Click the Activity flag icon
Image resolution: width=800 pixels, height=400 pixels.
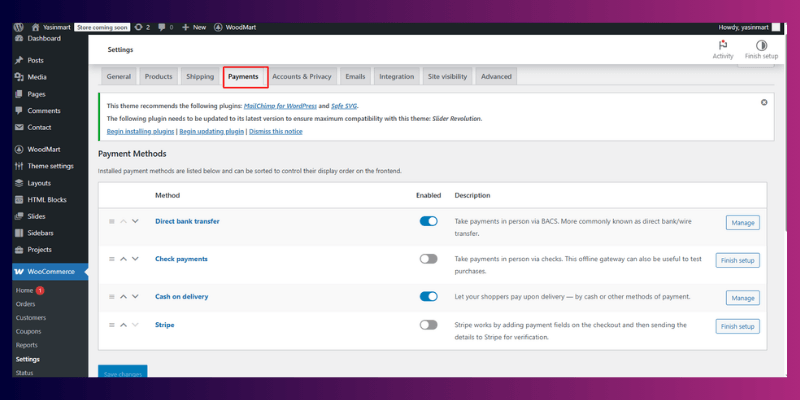tap(722, 45)
